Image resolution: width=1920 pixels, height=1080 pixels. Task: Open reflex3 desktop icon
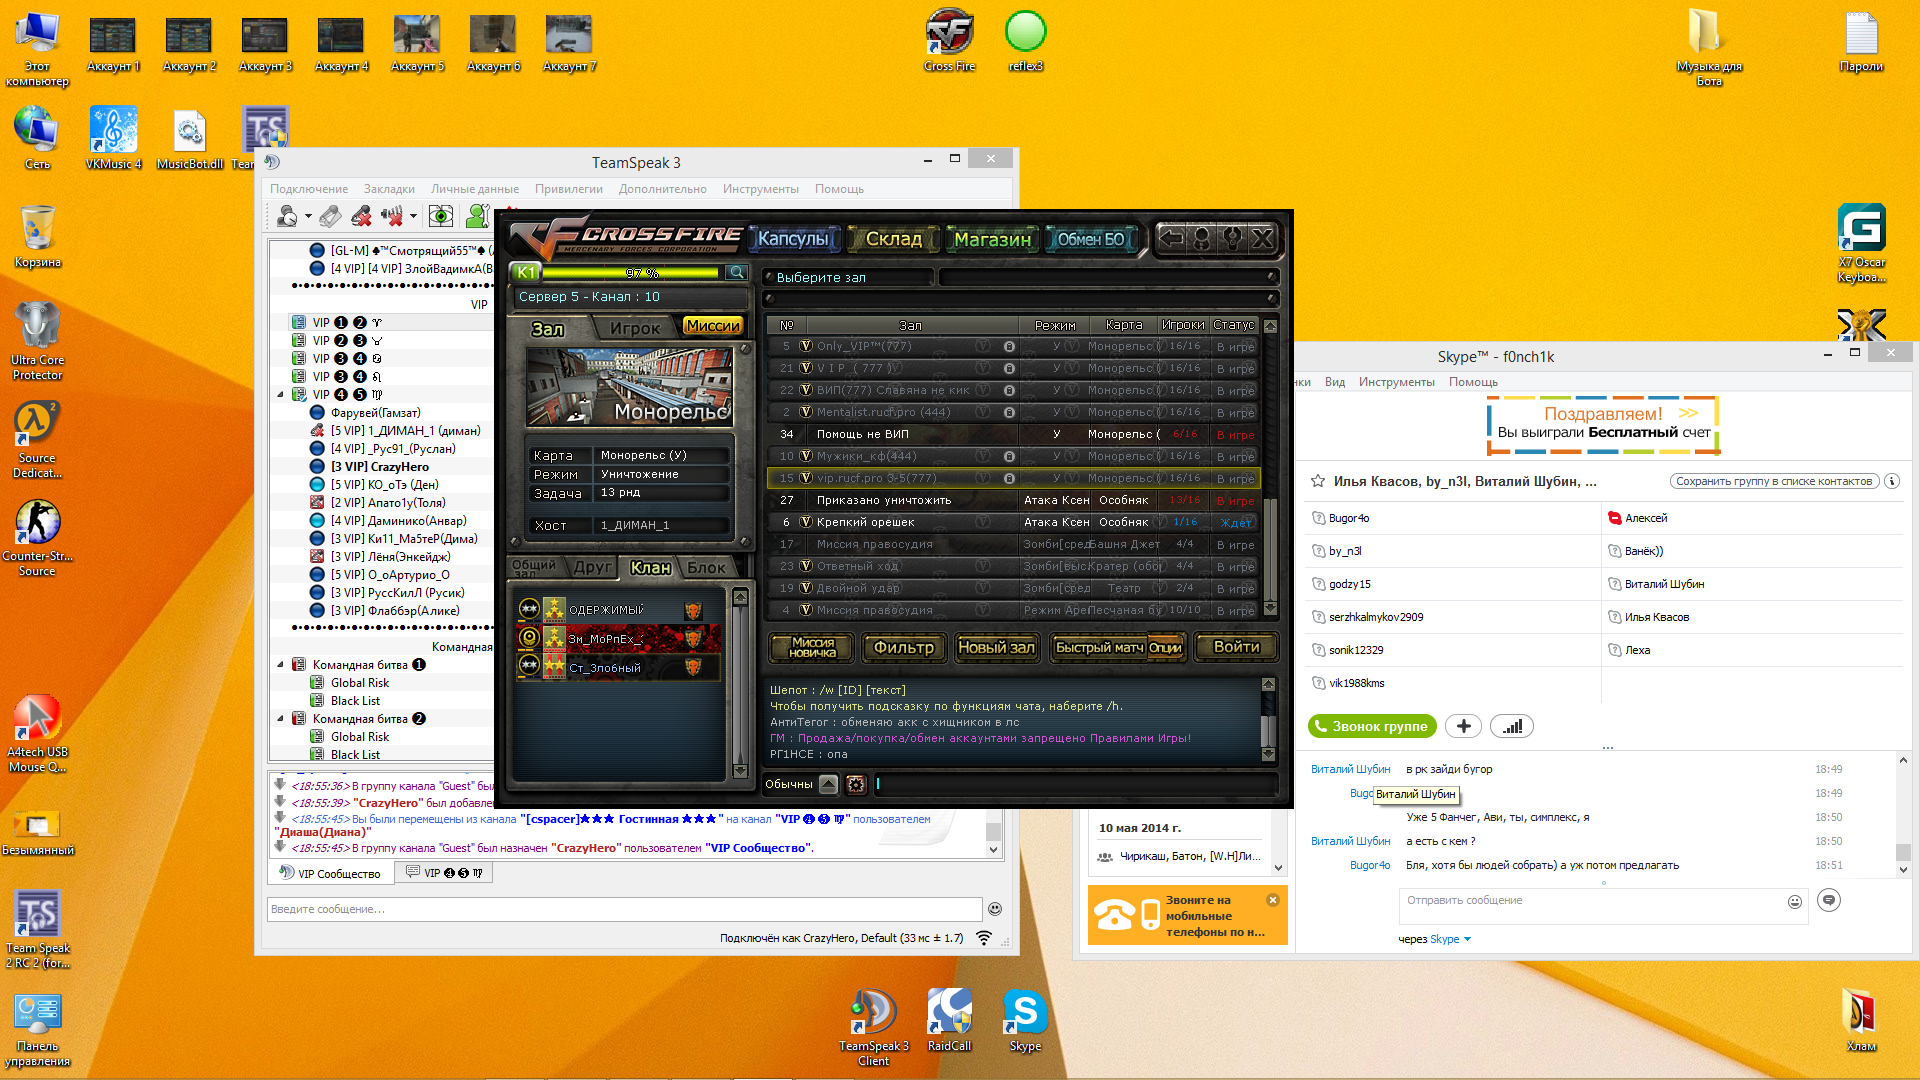coord(1025,41)
